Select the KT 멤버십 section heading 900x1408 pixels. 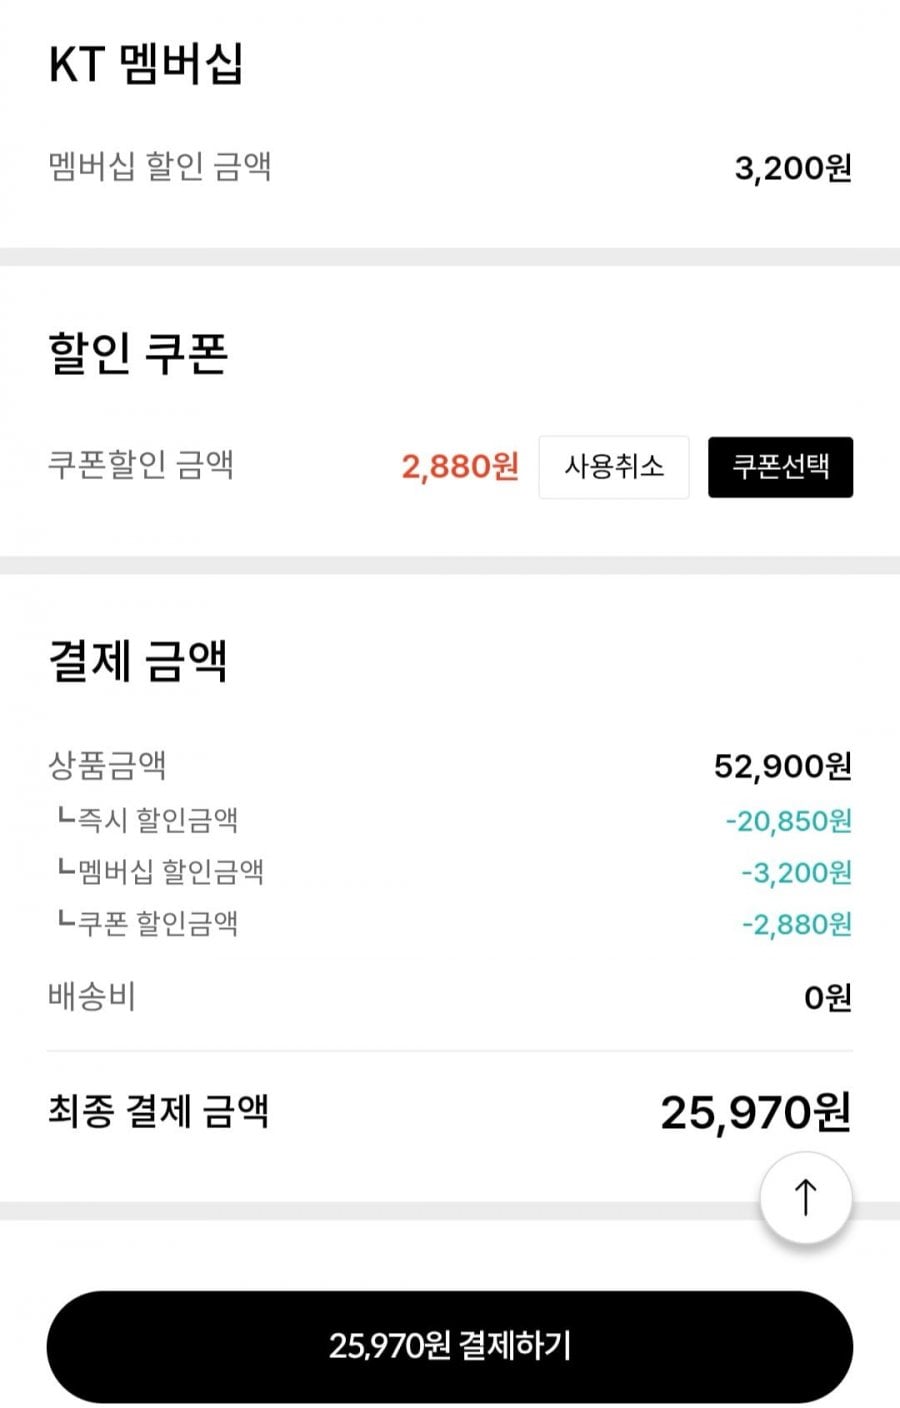point(146,65)
